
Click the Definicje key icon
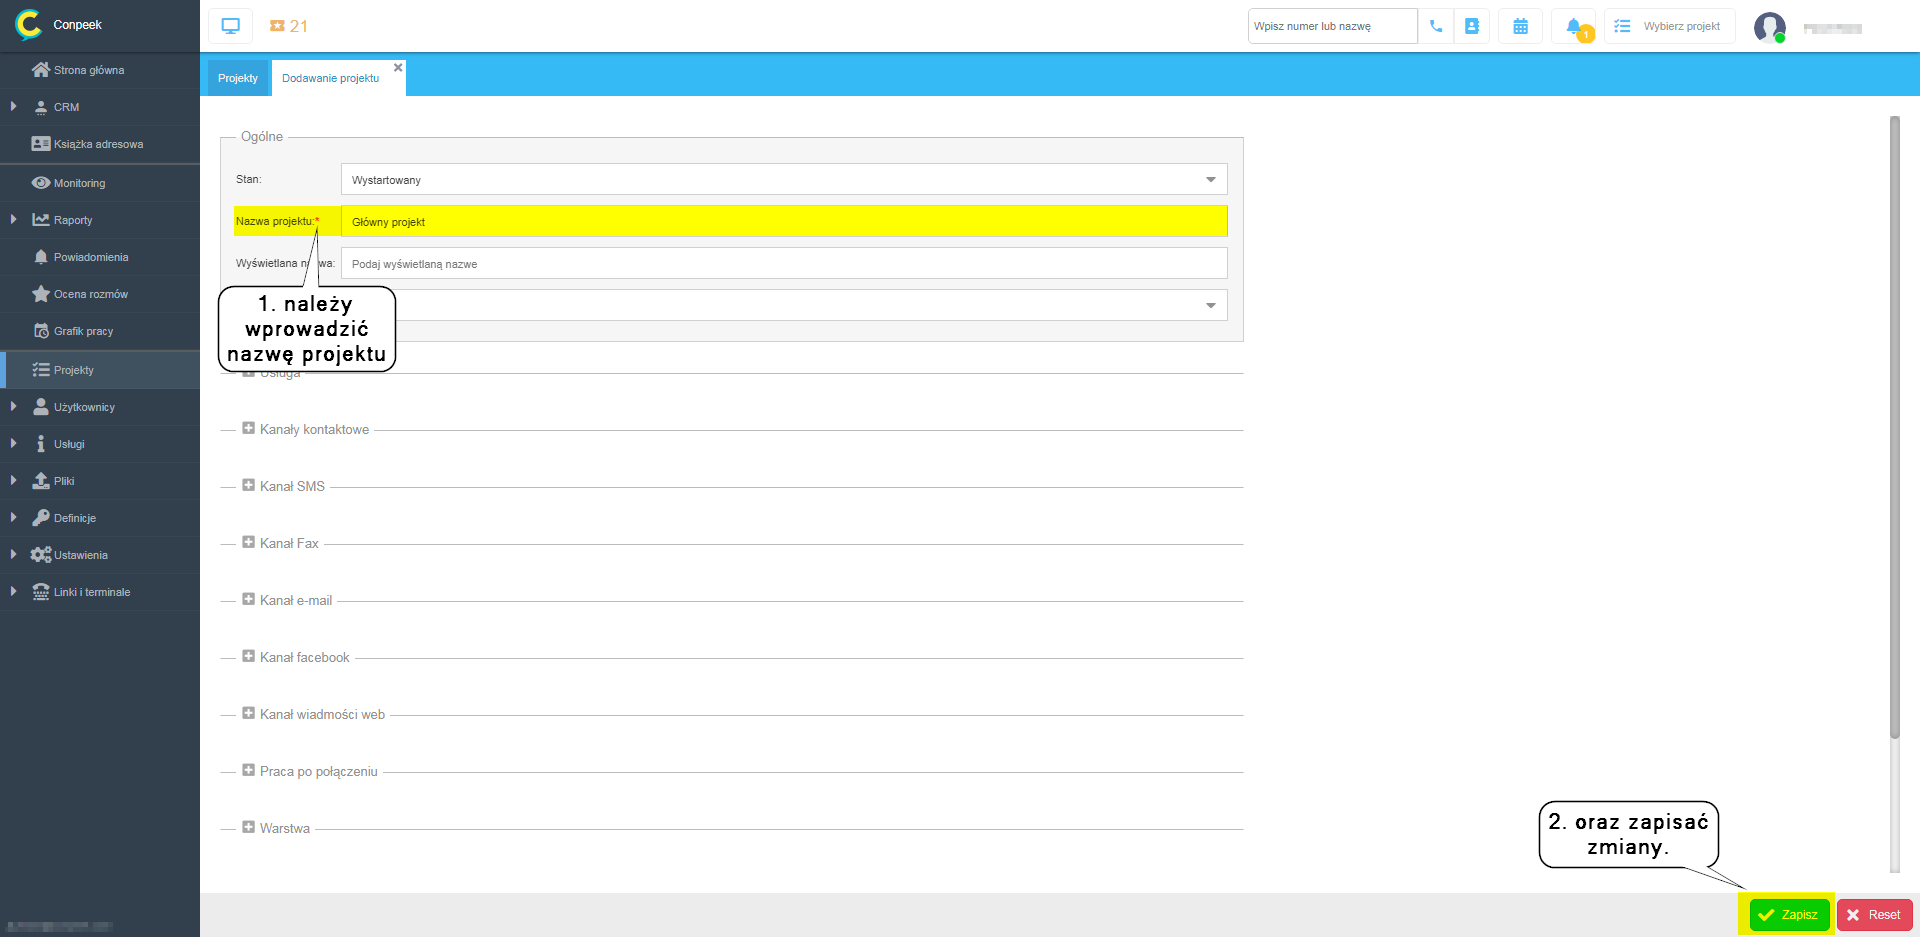(41, 518)
